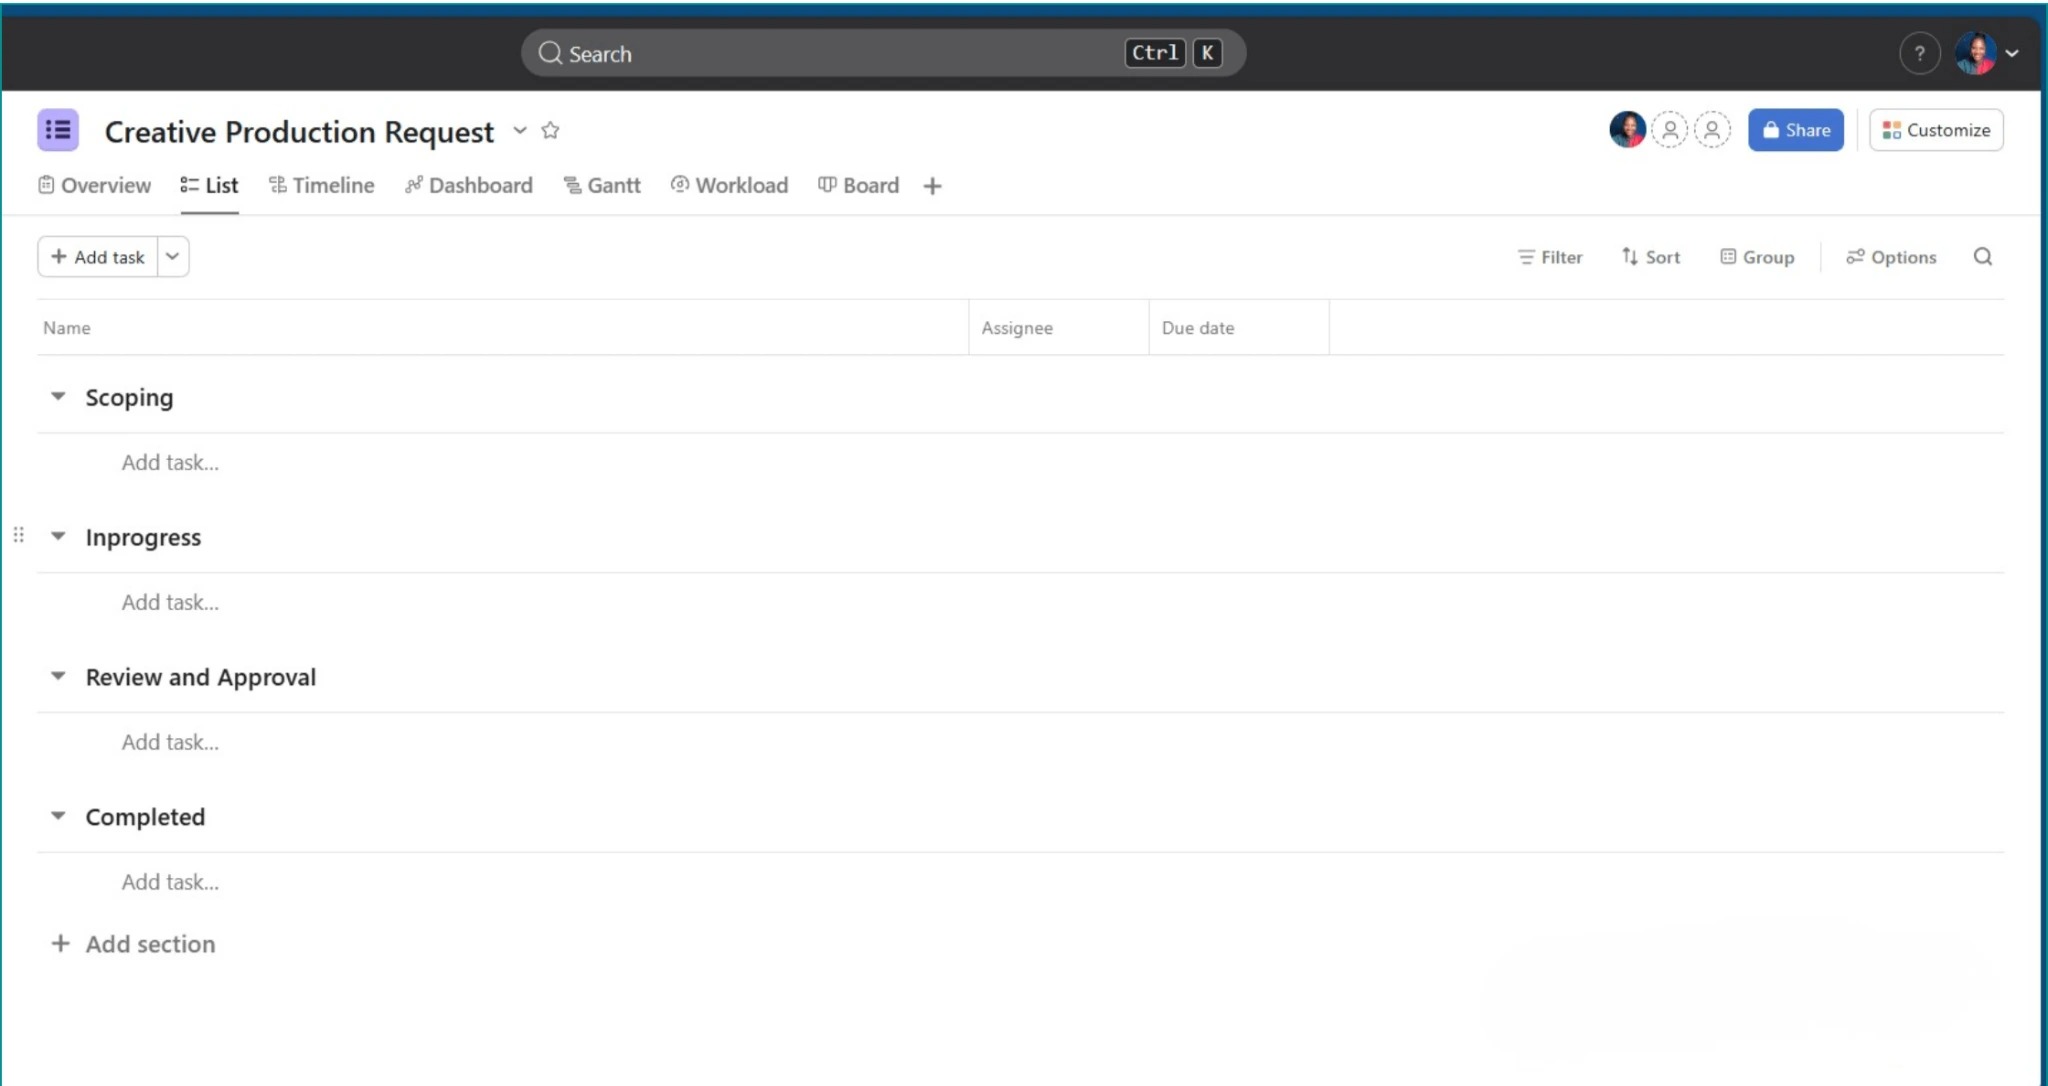Open the project member's avatar photo
The image size is (2048, 1086).
point(1627,130)
